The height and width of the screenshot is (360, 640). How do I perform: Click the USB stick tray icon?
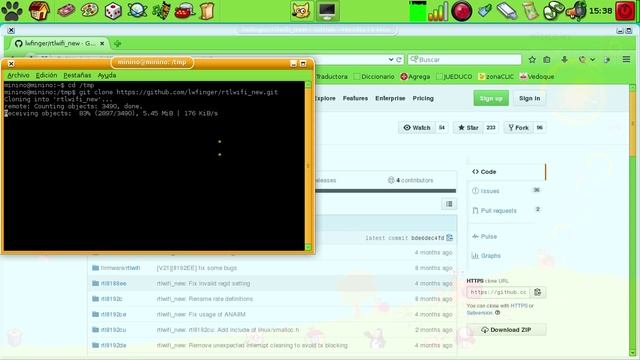pyautogui.click(x=507, y=11)
